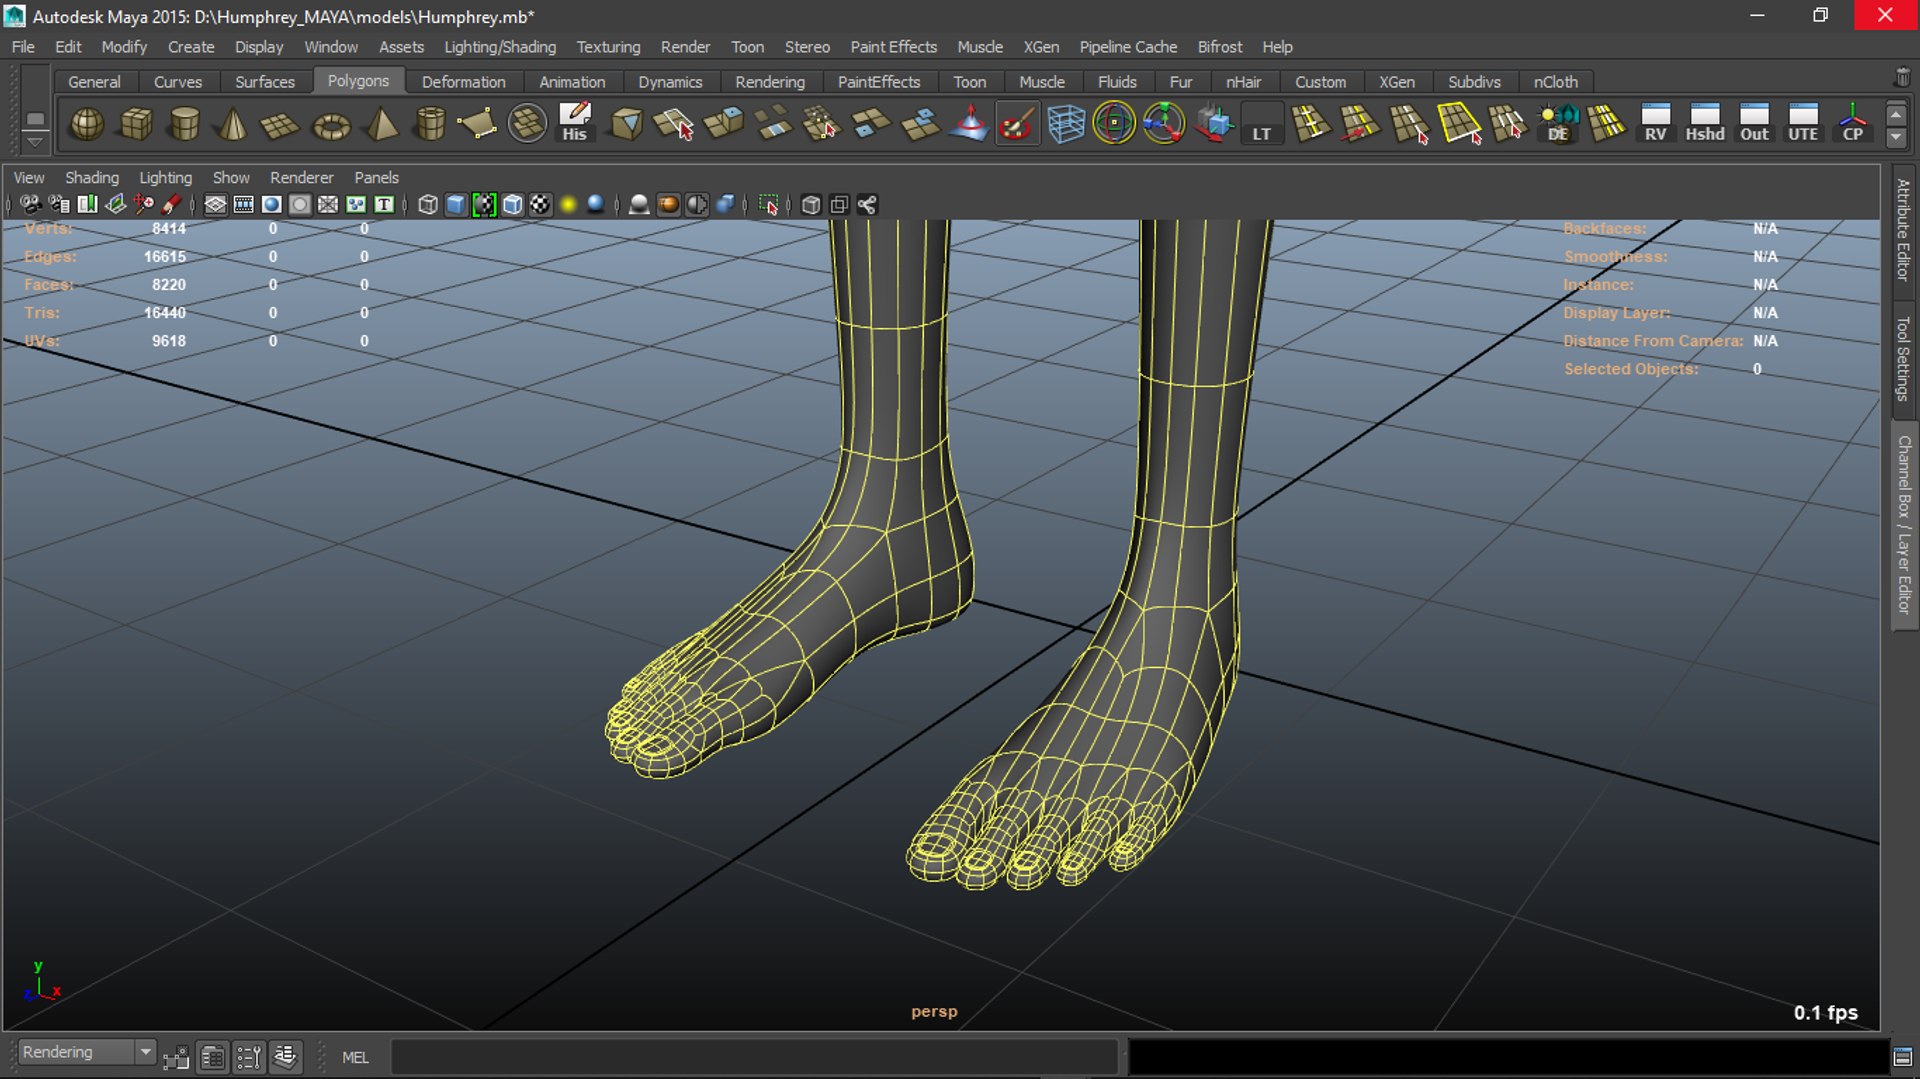
Task: Click in the MEL command line field
Action: pos(754,1057)
